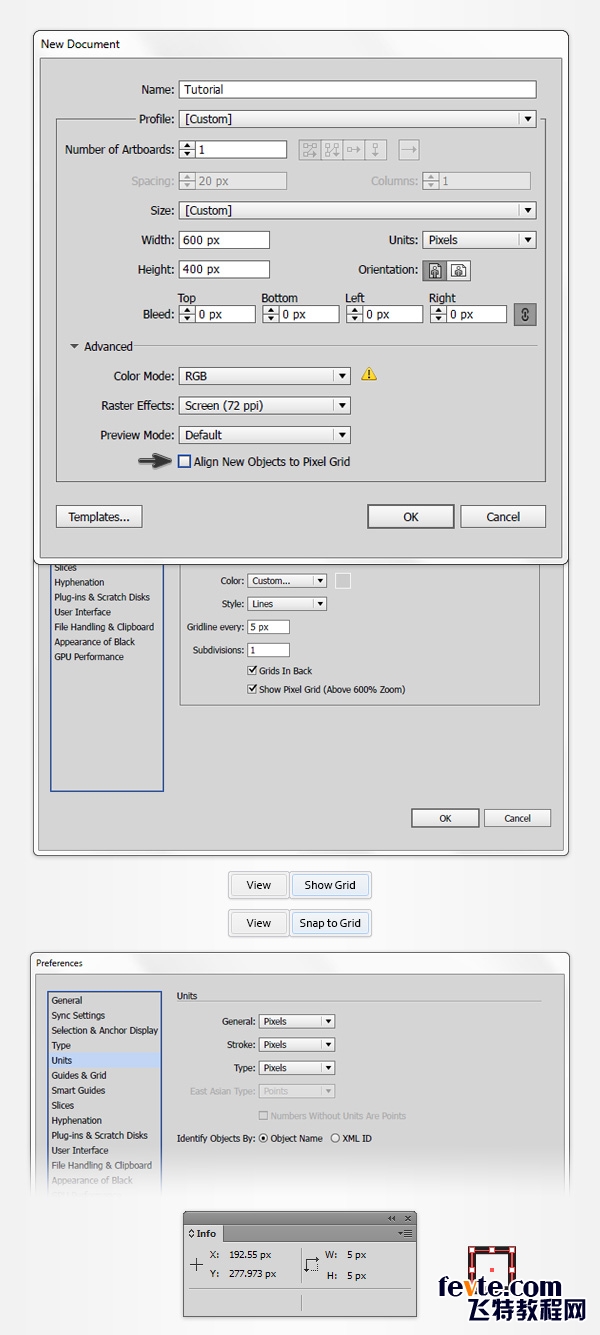Click the View button beside Show Grid
This screenshot has height=1335, width=600.
click(x=259, y=885)
